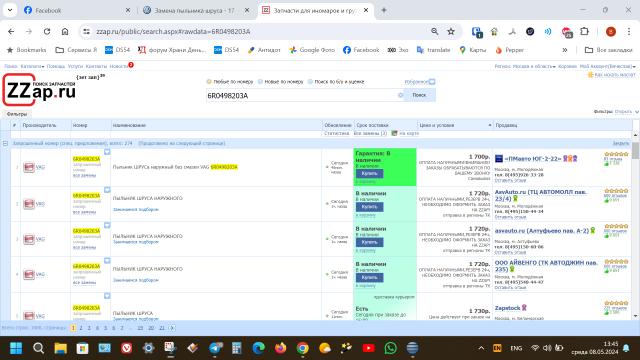This screenshot has height=360, width=640.
Task: Clear the search field with the x icon
Action: click(x=400, y=95)
